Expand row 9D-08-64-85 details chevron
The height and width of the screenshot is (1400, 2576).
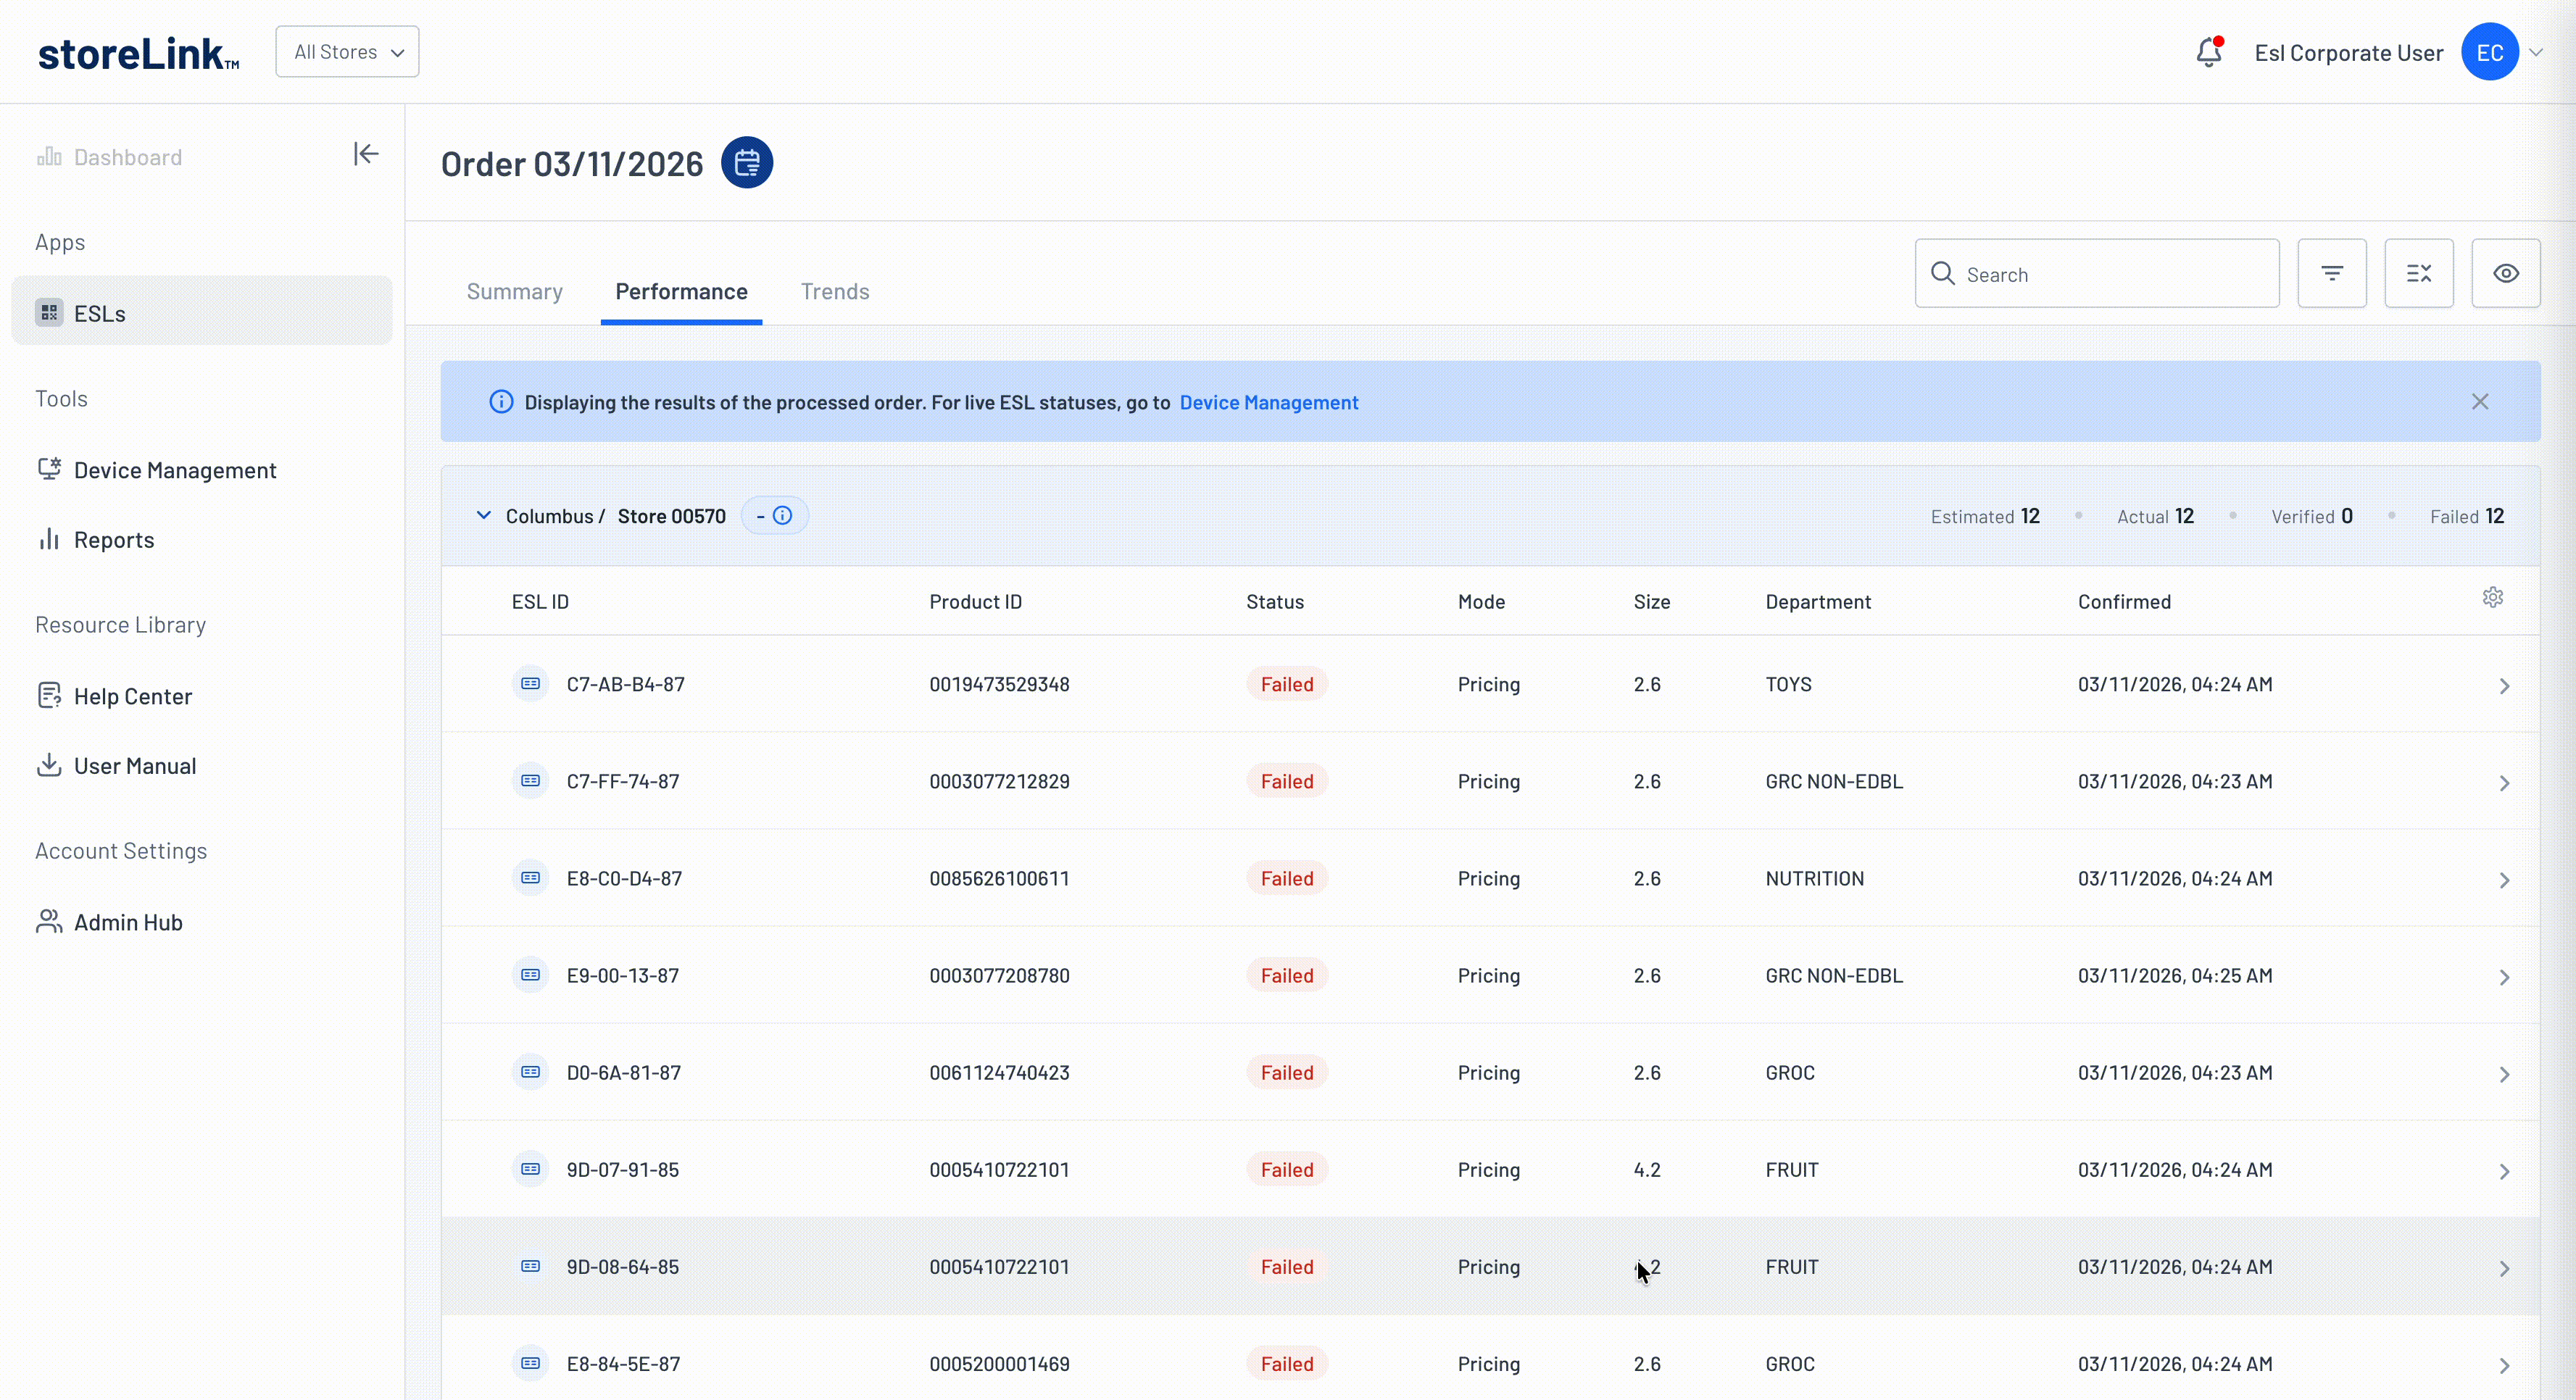tap(2504, 1268)
